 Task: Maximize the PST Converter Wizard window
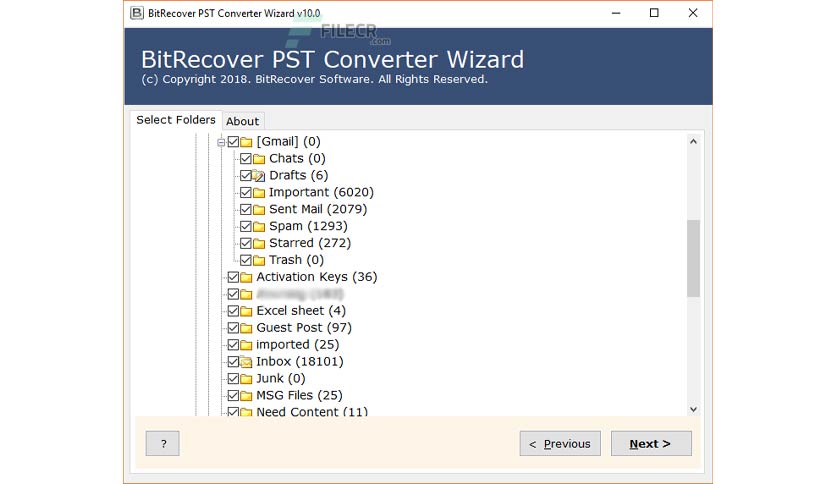pos(654,13)
